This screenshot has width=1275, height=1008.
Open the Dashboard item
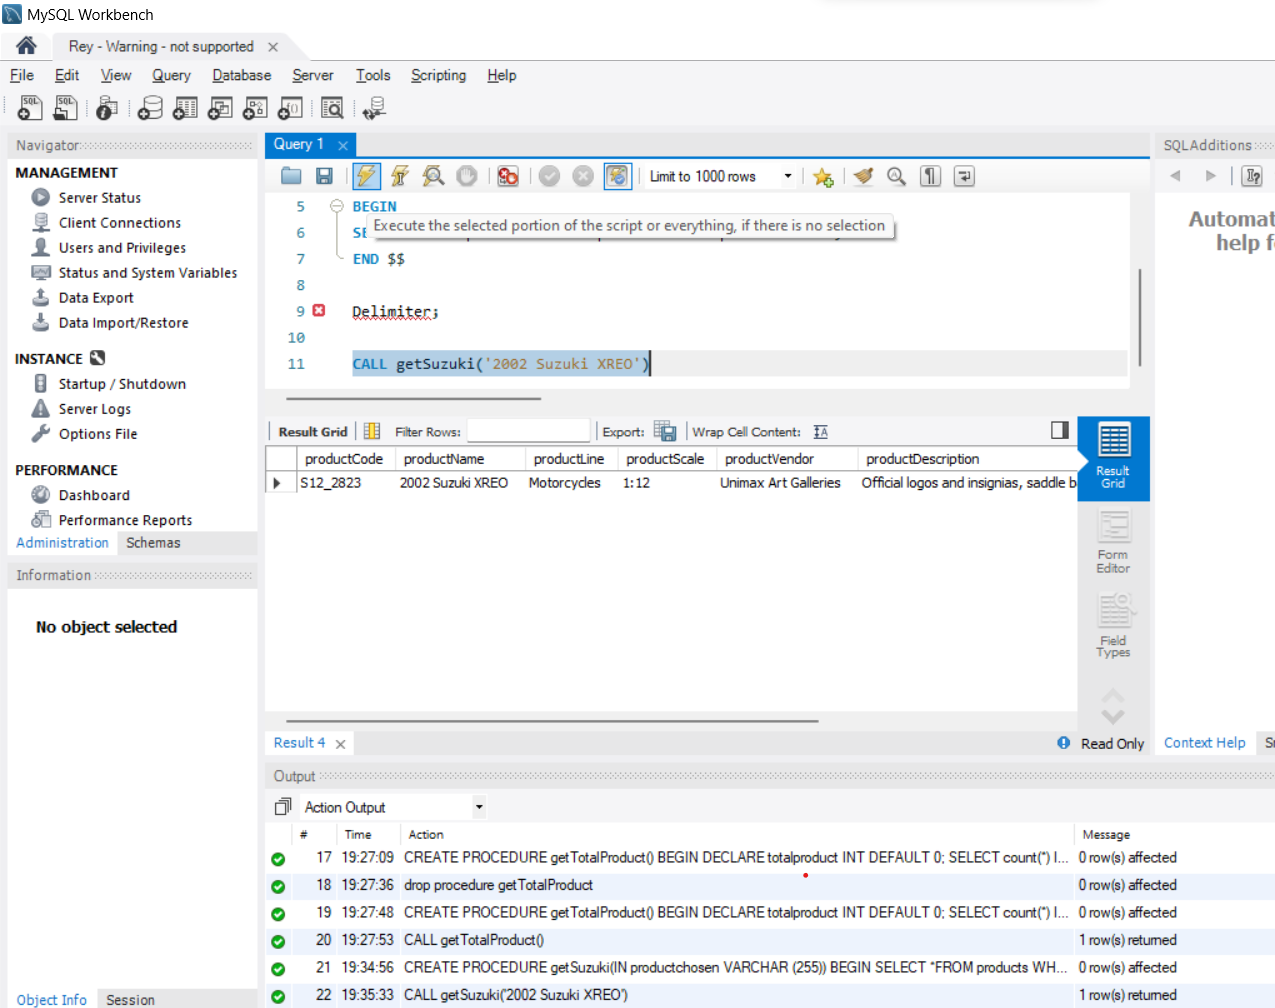tap(94, 495)
